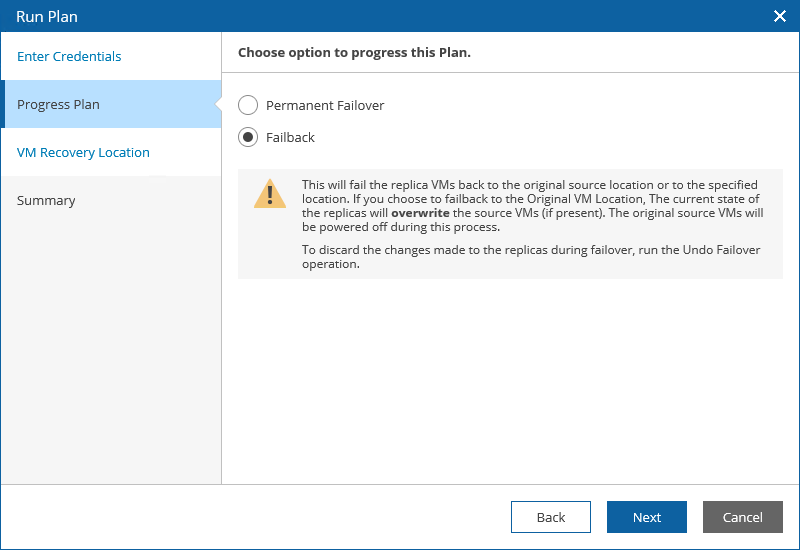This screenshot has height=550, width=800.
Task: Click the Failback option label text
Action: coord(290,137)
